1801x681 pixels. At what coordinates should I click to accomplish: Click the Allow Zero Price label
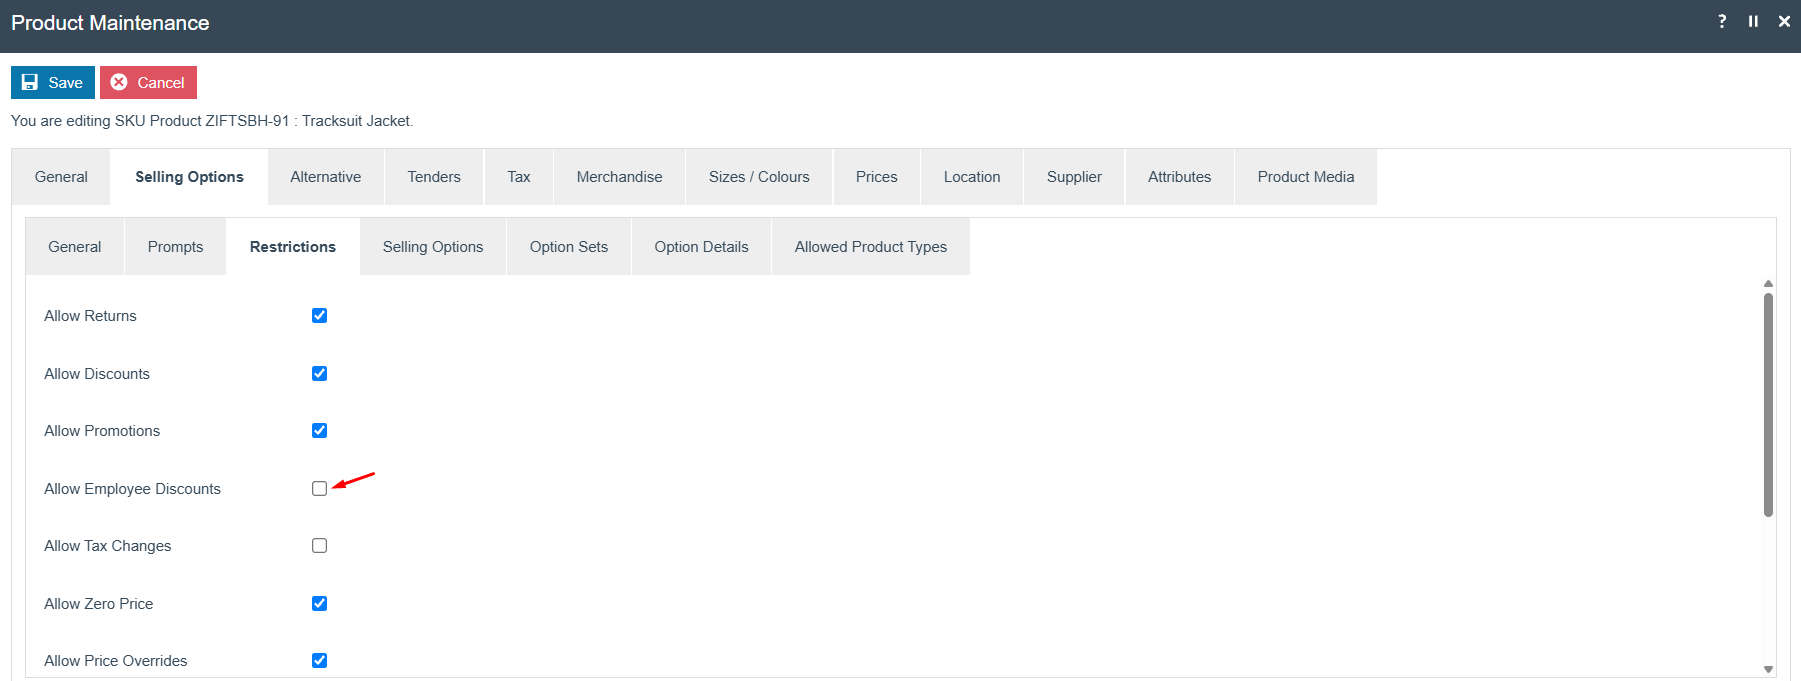pyautogui.click(x=99, y=604)
